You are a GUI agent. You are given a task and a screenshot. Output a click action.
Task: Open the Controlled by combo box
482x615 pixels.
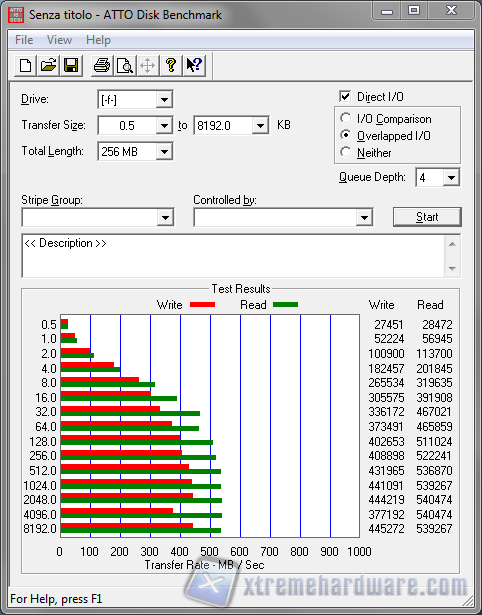(x=283, y=217)
